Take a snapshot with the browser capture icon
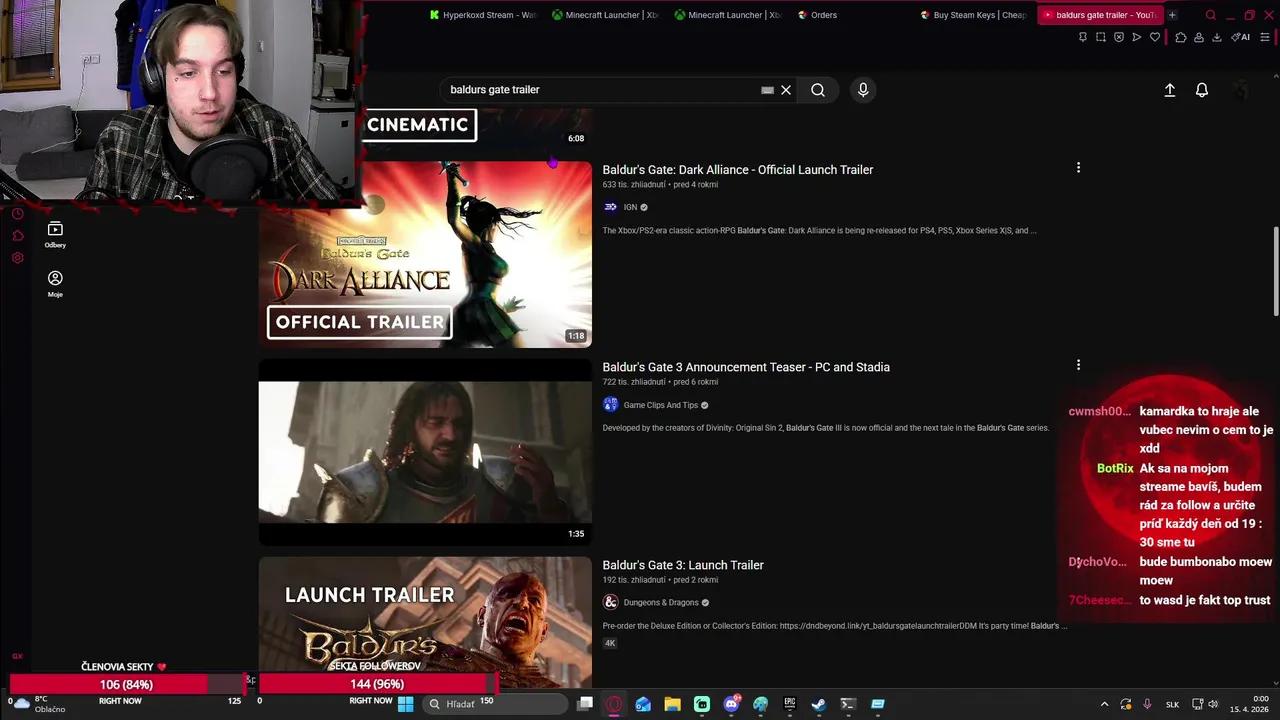Viewport: 1280px width, 720px height. pyautogui.click(x=1100, y=37)
